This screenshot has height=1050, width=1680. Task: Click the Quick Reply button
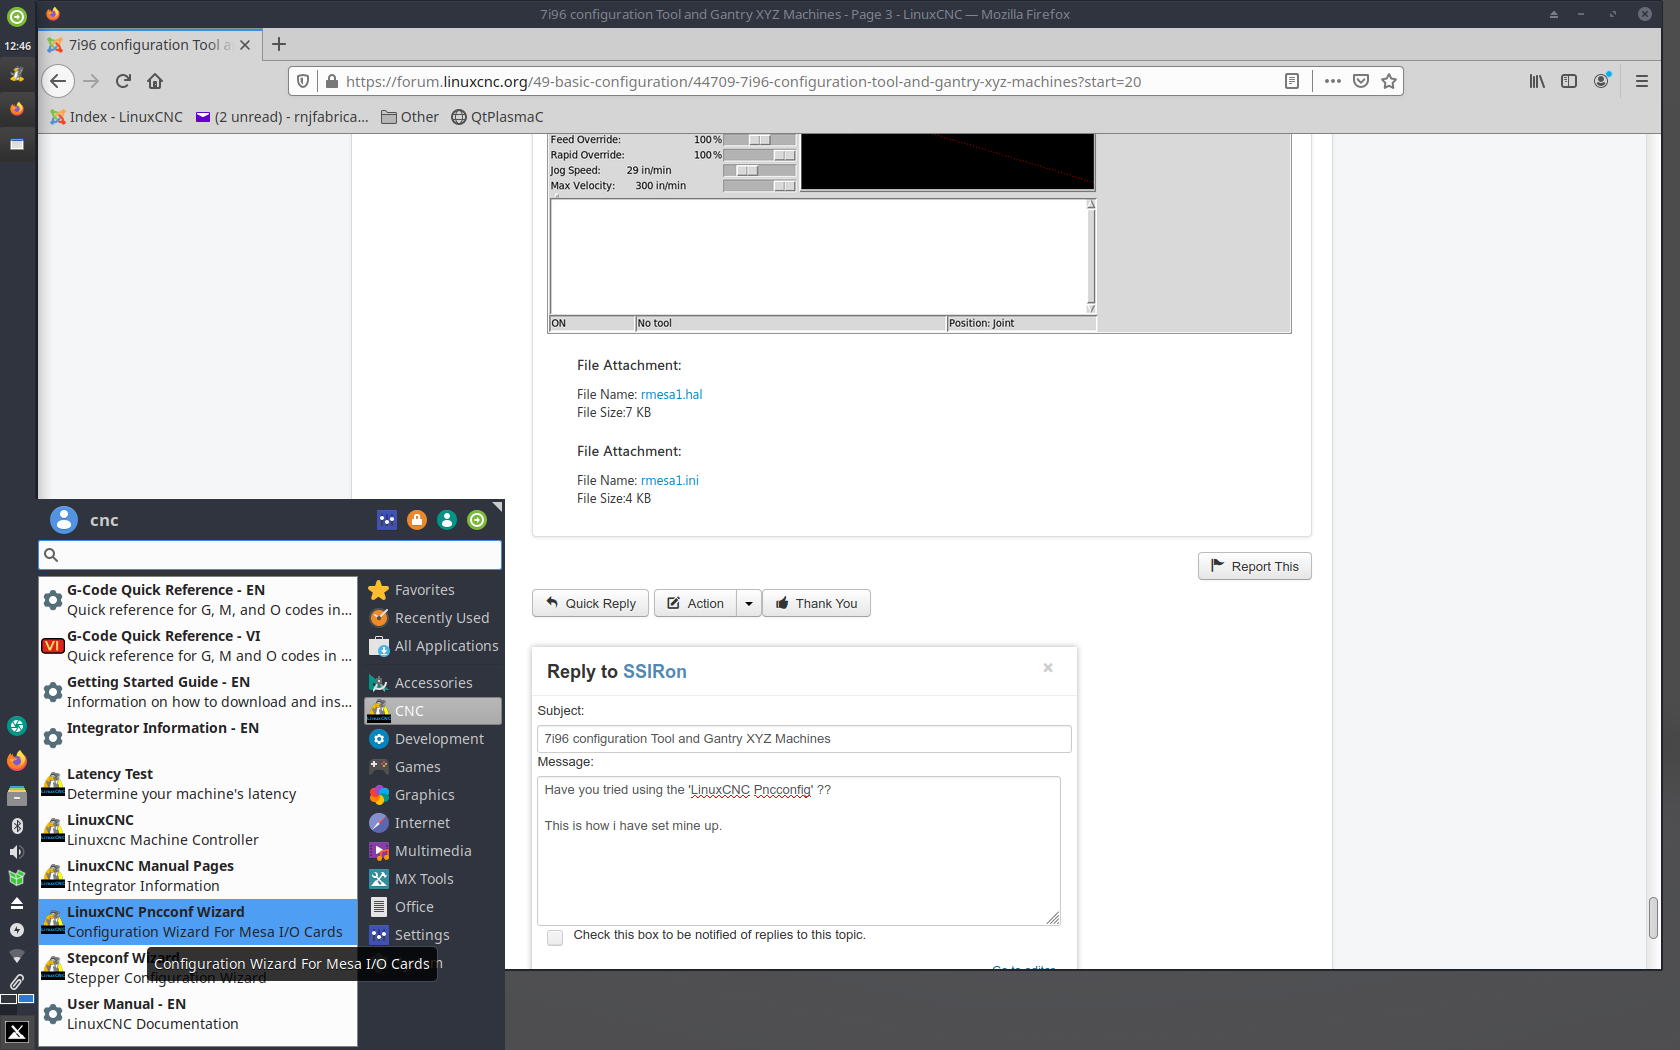(x=590, y=603)
